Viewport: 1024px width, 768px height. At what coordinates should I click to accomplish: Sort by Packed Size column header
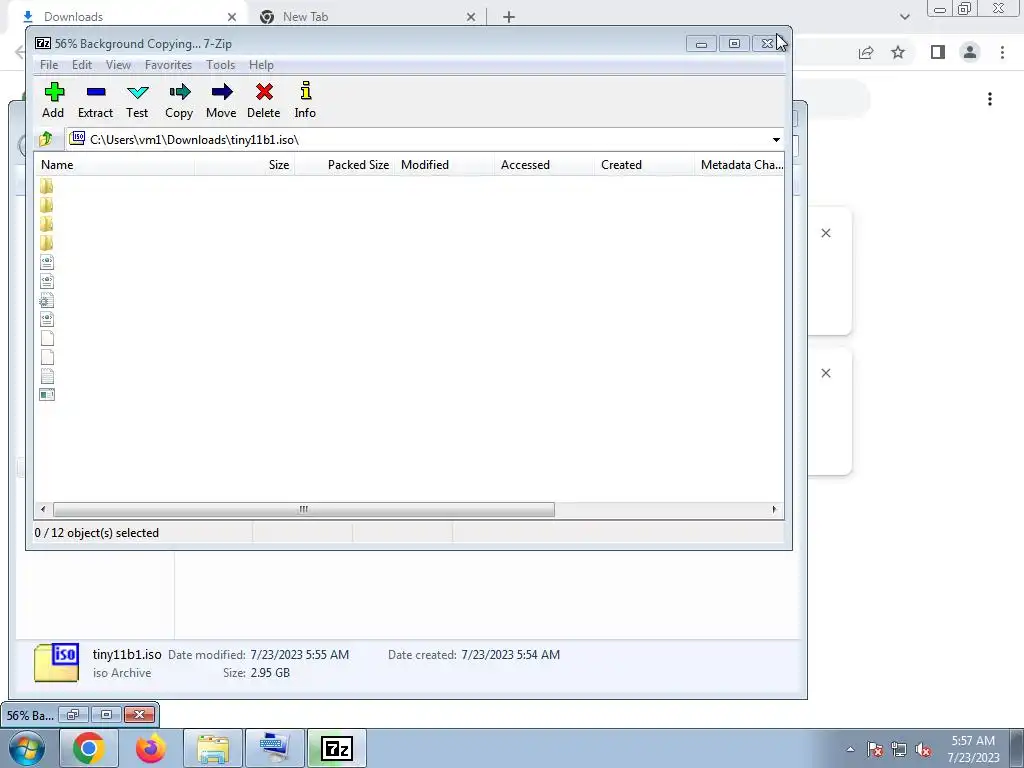click(x=345, y=165)
